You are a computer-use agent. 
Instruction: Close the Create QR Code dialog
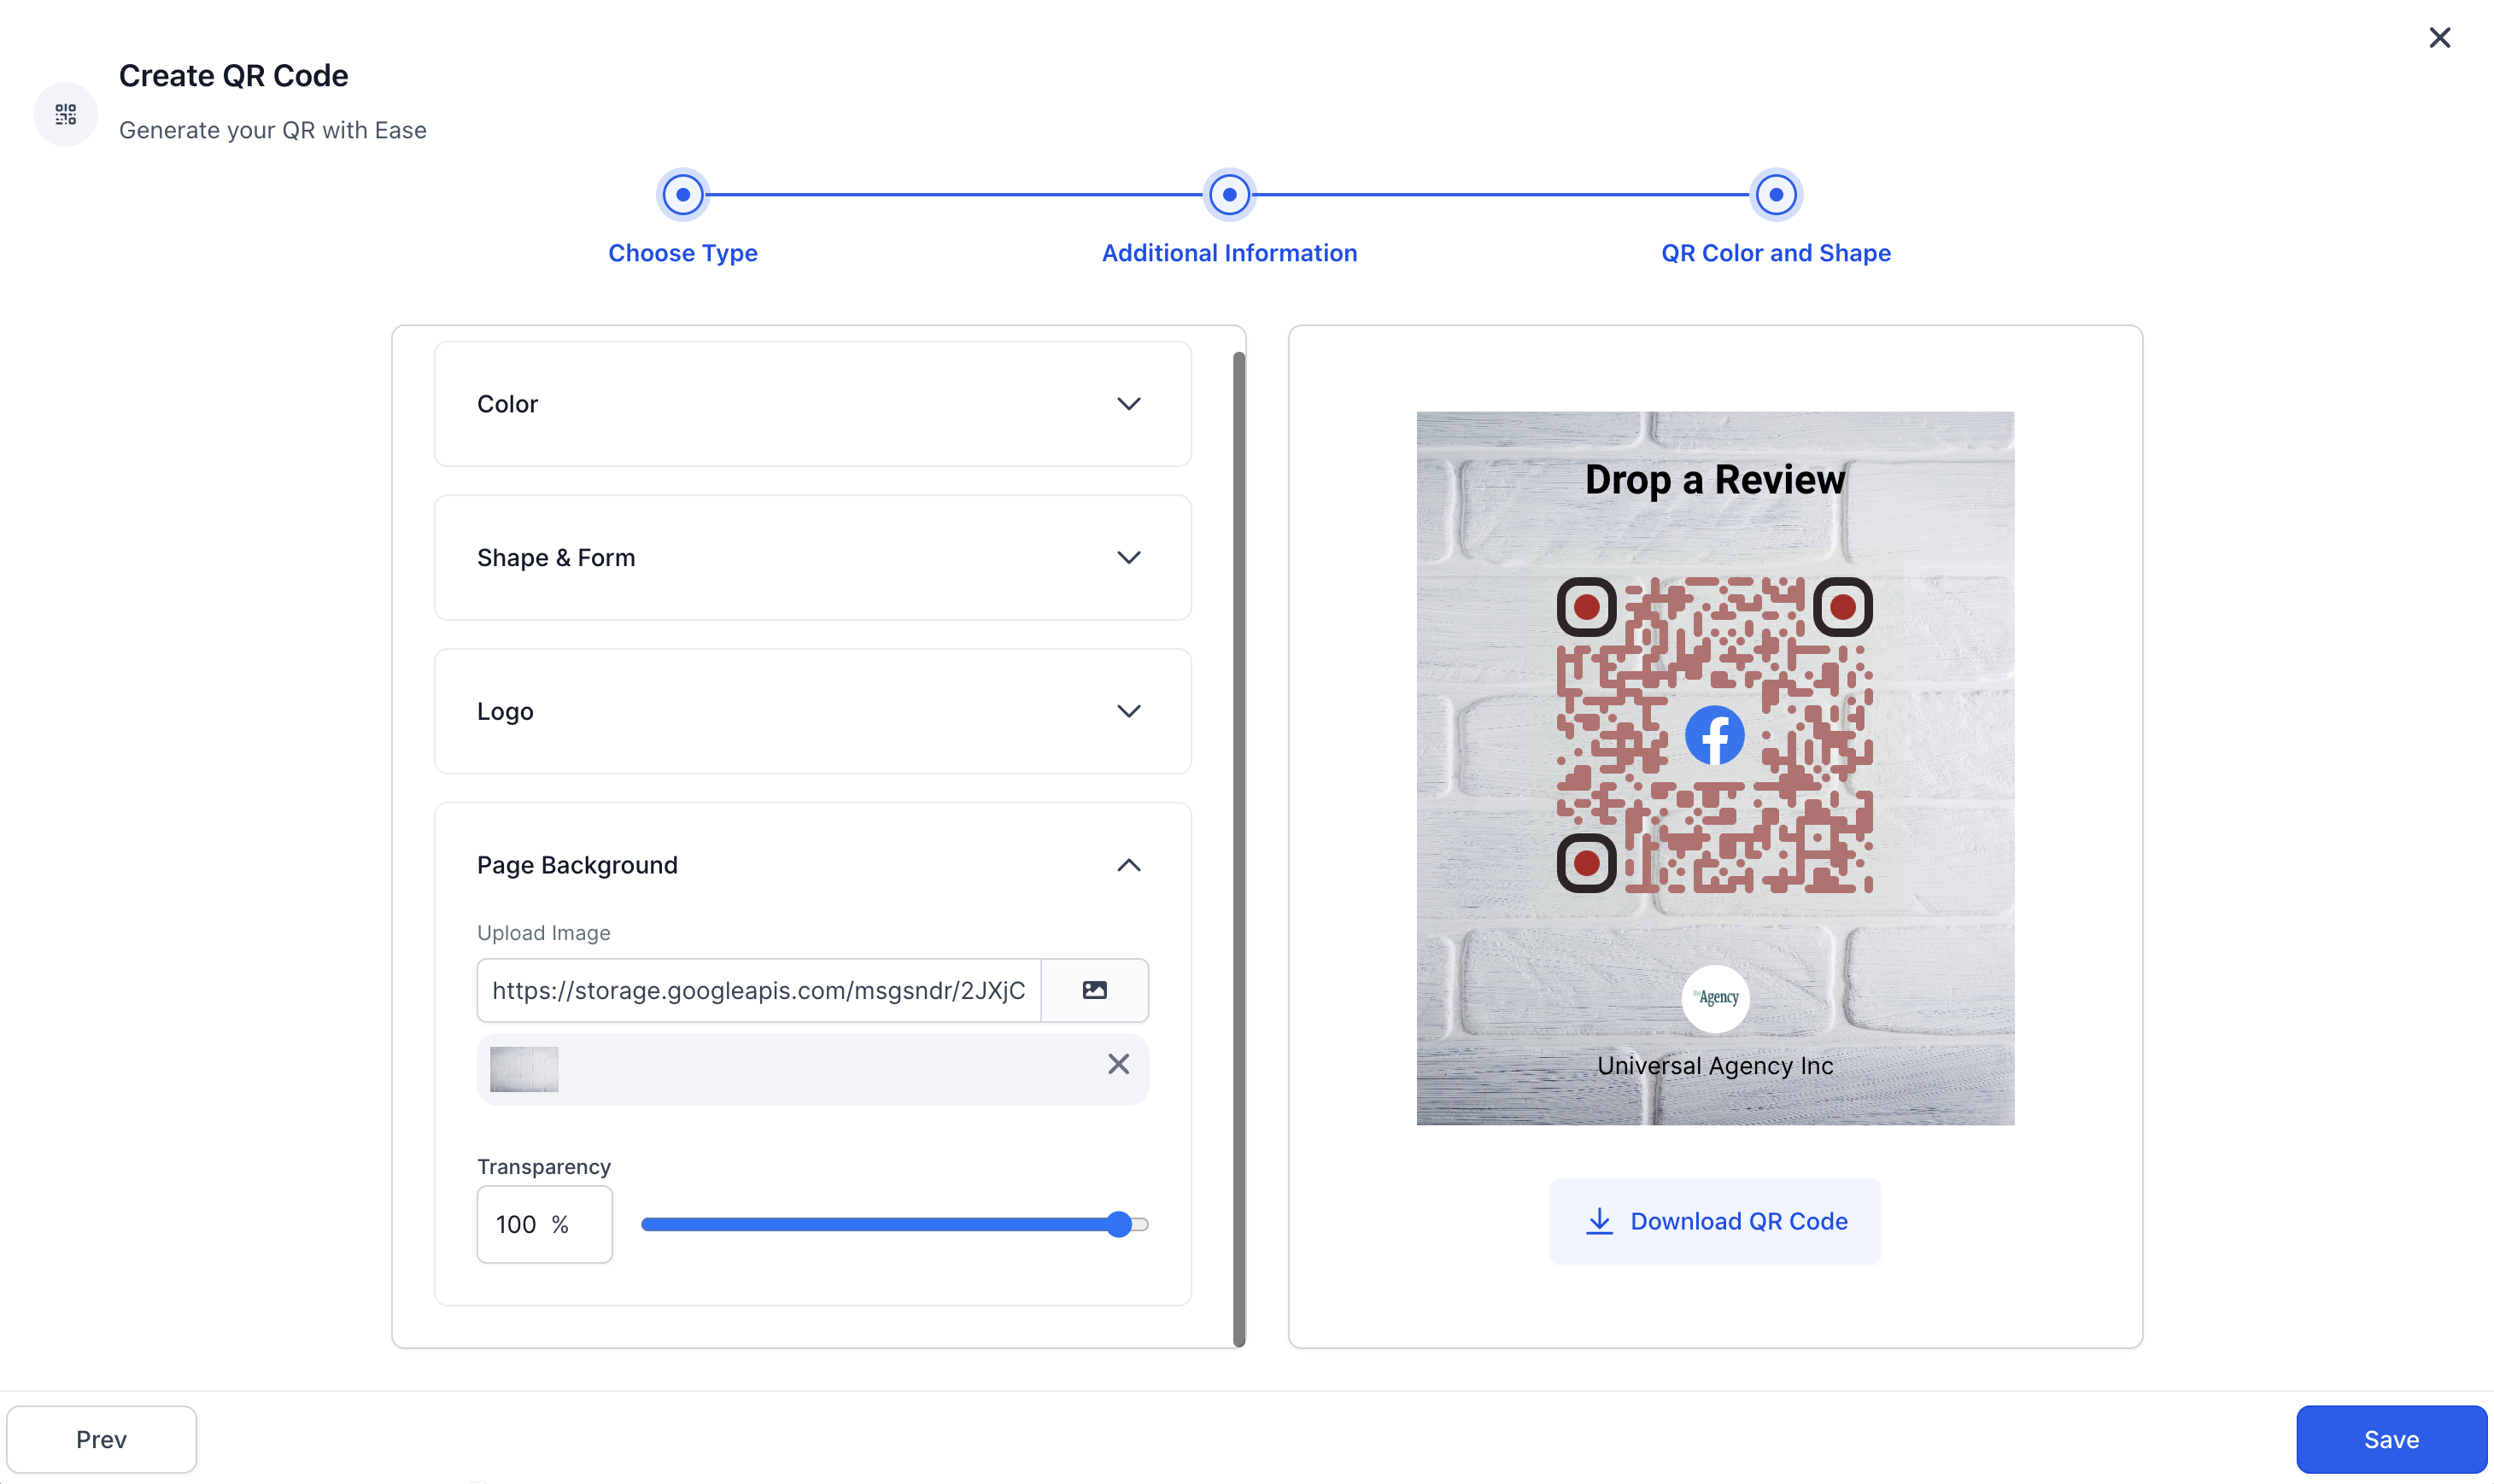click(2439, 38)
